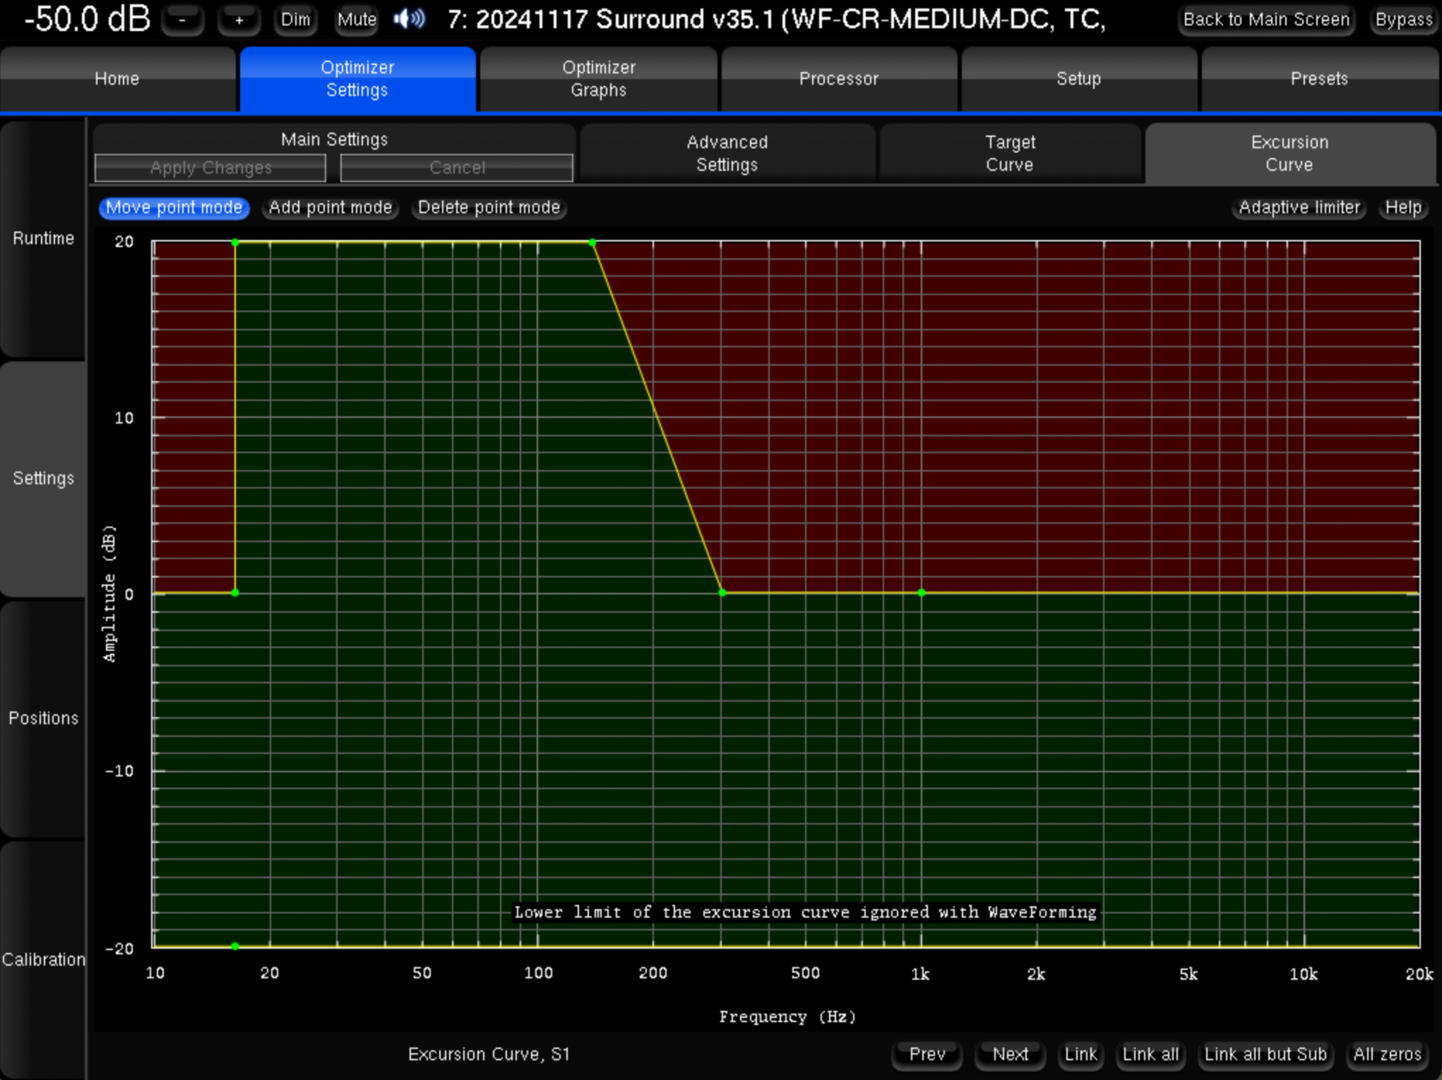Switch to Delete point mode
1442x1080 pixels.
[x=489, y=208]
